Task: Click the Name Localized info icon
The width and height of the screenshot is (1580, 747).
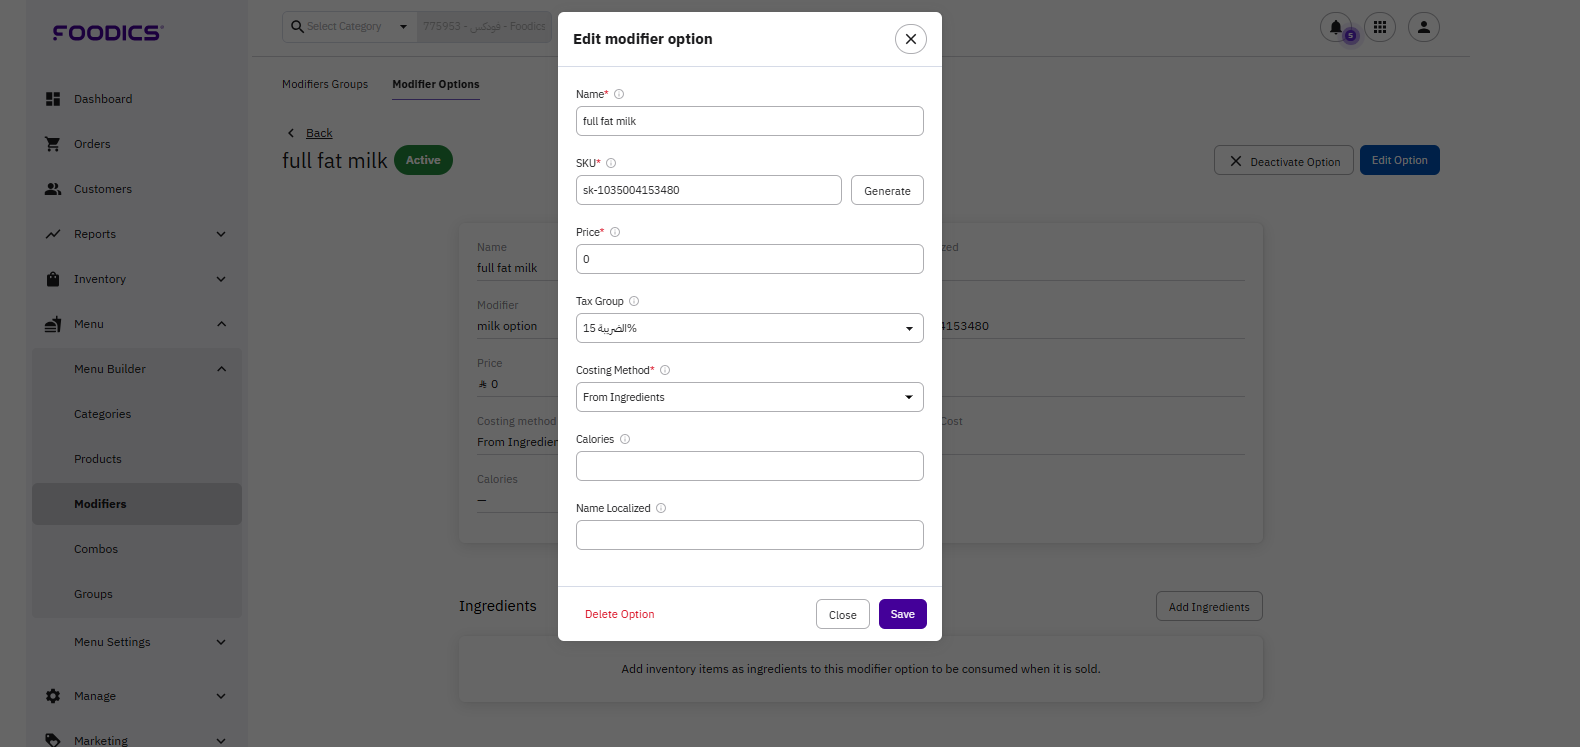Action: pos(661,508)
